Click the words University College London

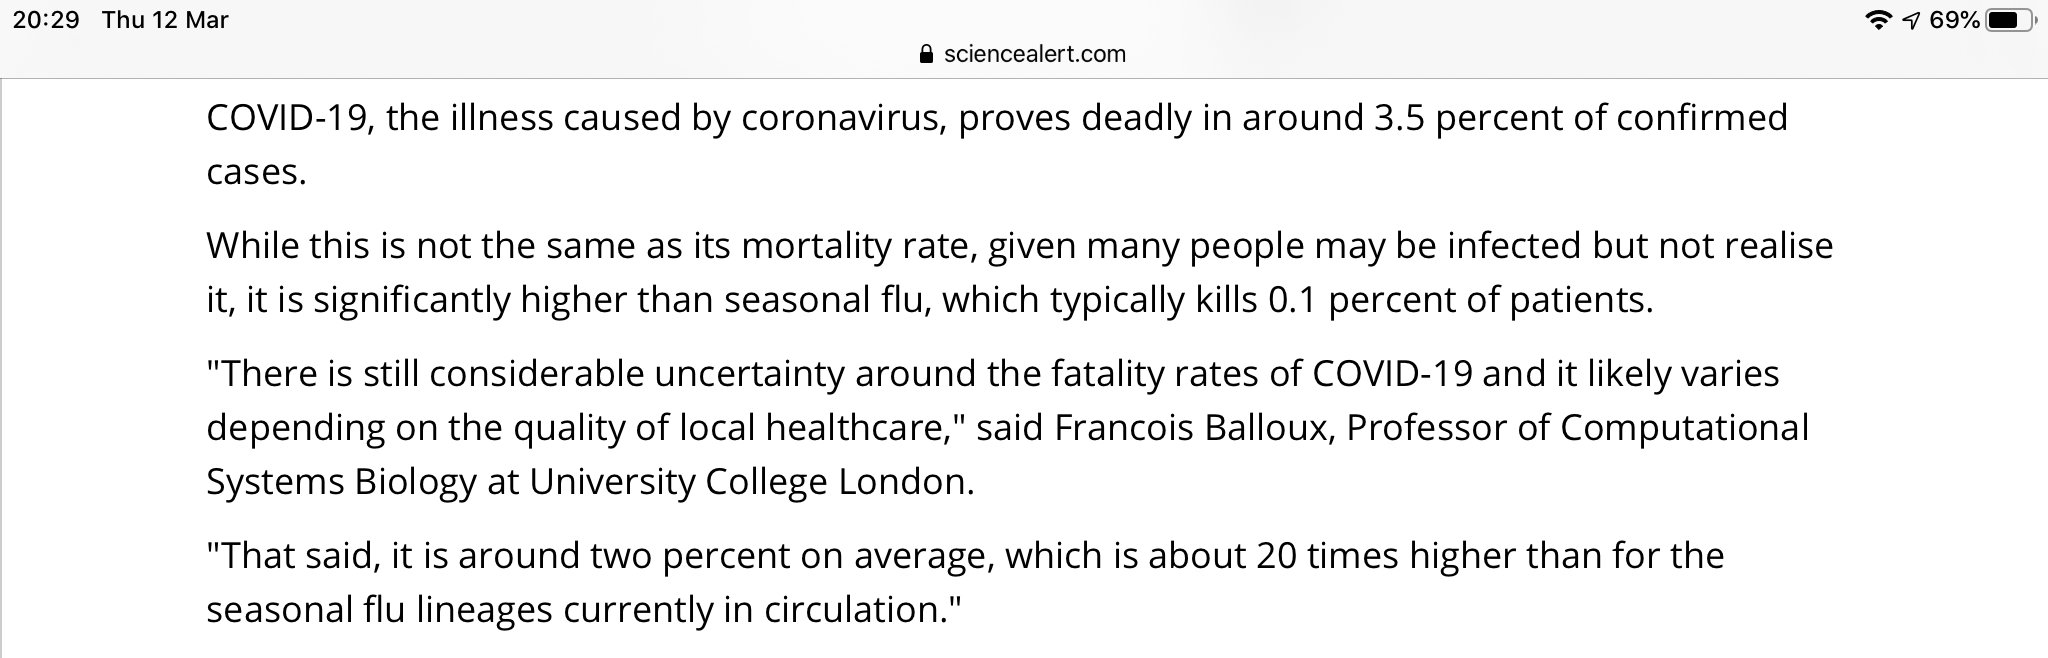[751, 482]
